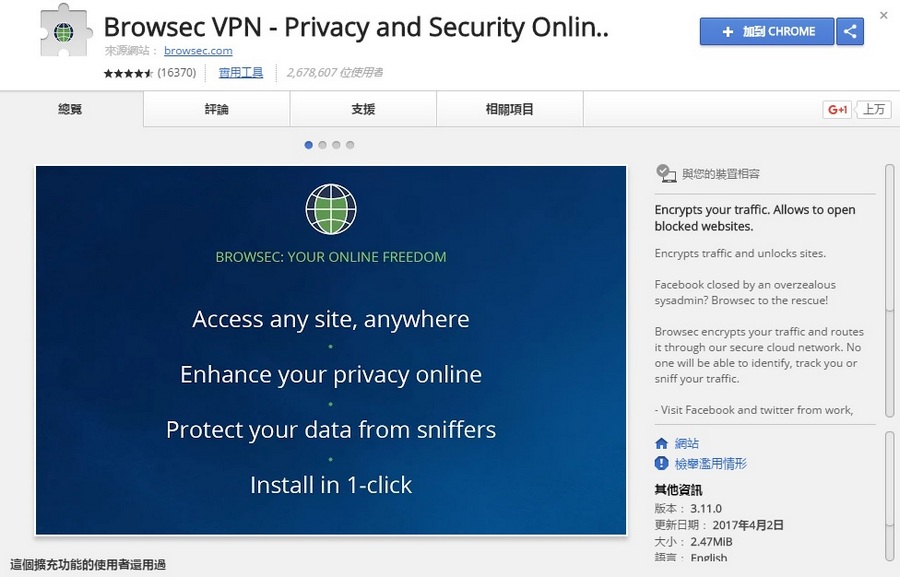The width and height of the screenshot is (900, 577).
Task: Open the 評論 tab
Action: 216,109
